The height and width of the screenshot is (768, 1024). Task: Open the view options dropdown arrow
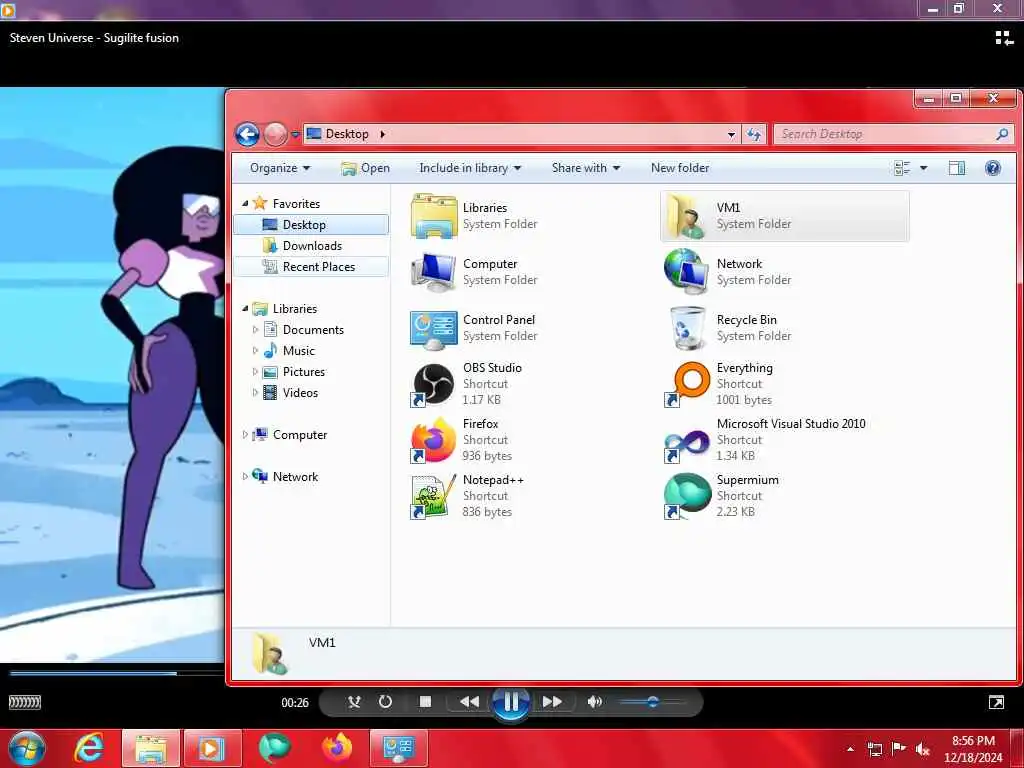923,168
